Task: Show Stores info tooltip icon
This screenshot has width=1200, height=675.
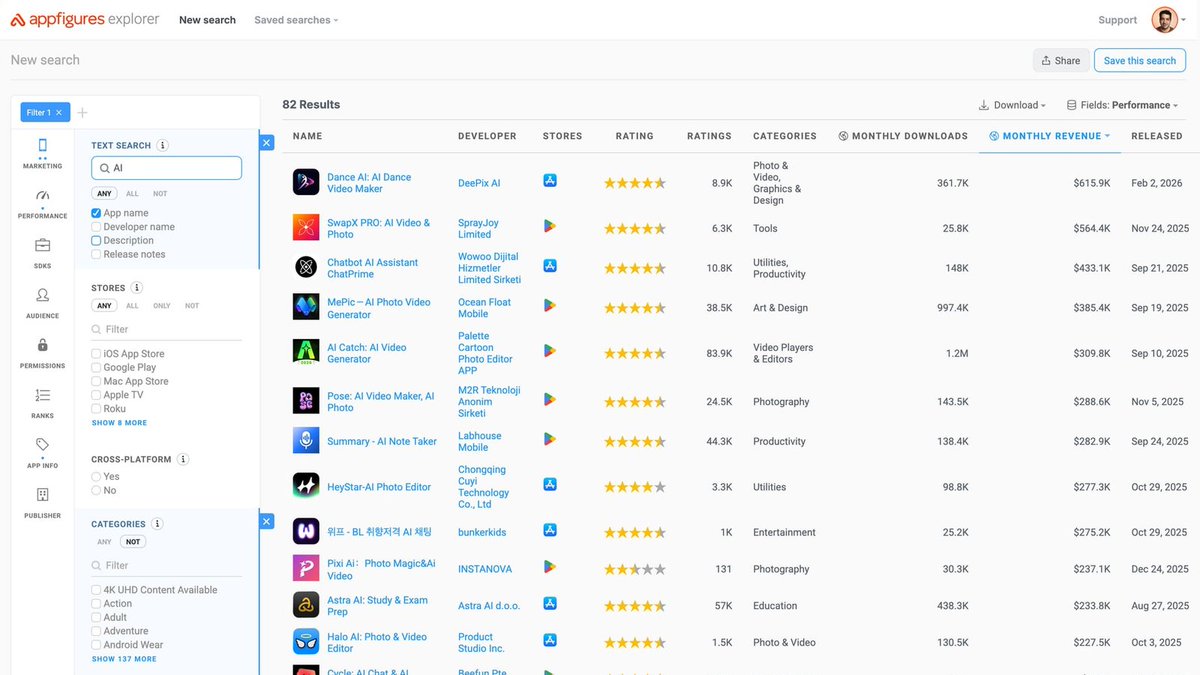Action: pos(137,288)
